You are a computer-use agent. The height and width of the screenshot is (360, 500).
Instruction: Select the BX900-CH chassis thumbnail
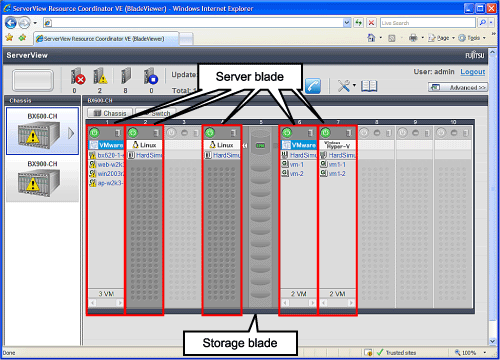(x=42, y=180)
